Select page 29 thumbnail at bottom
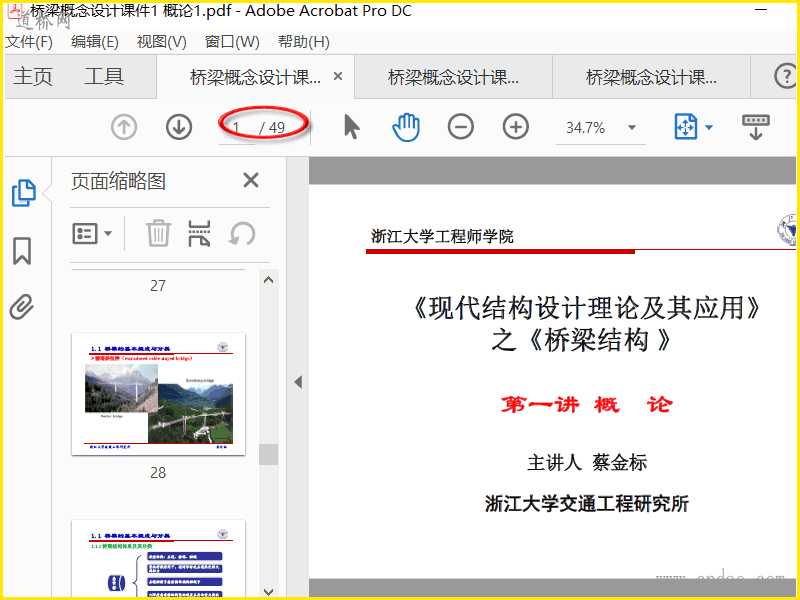The image size is (800, 600). tap(158, 558)
